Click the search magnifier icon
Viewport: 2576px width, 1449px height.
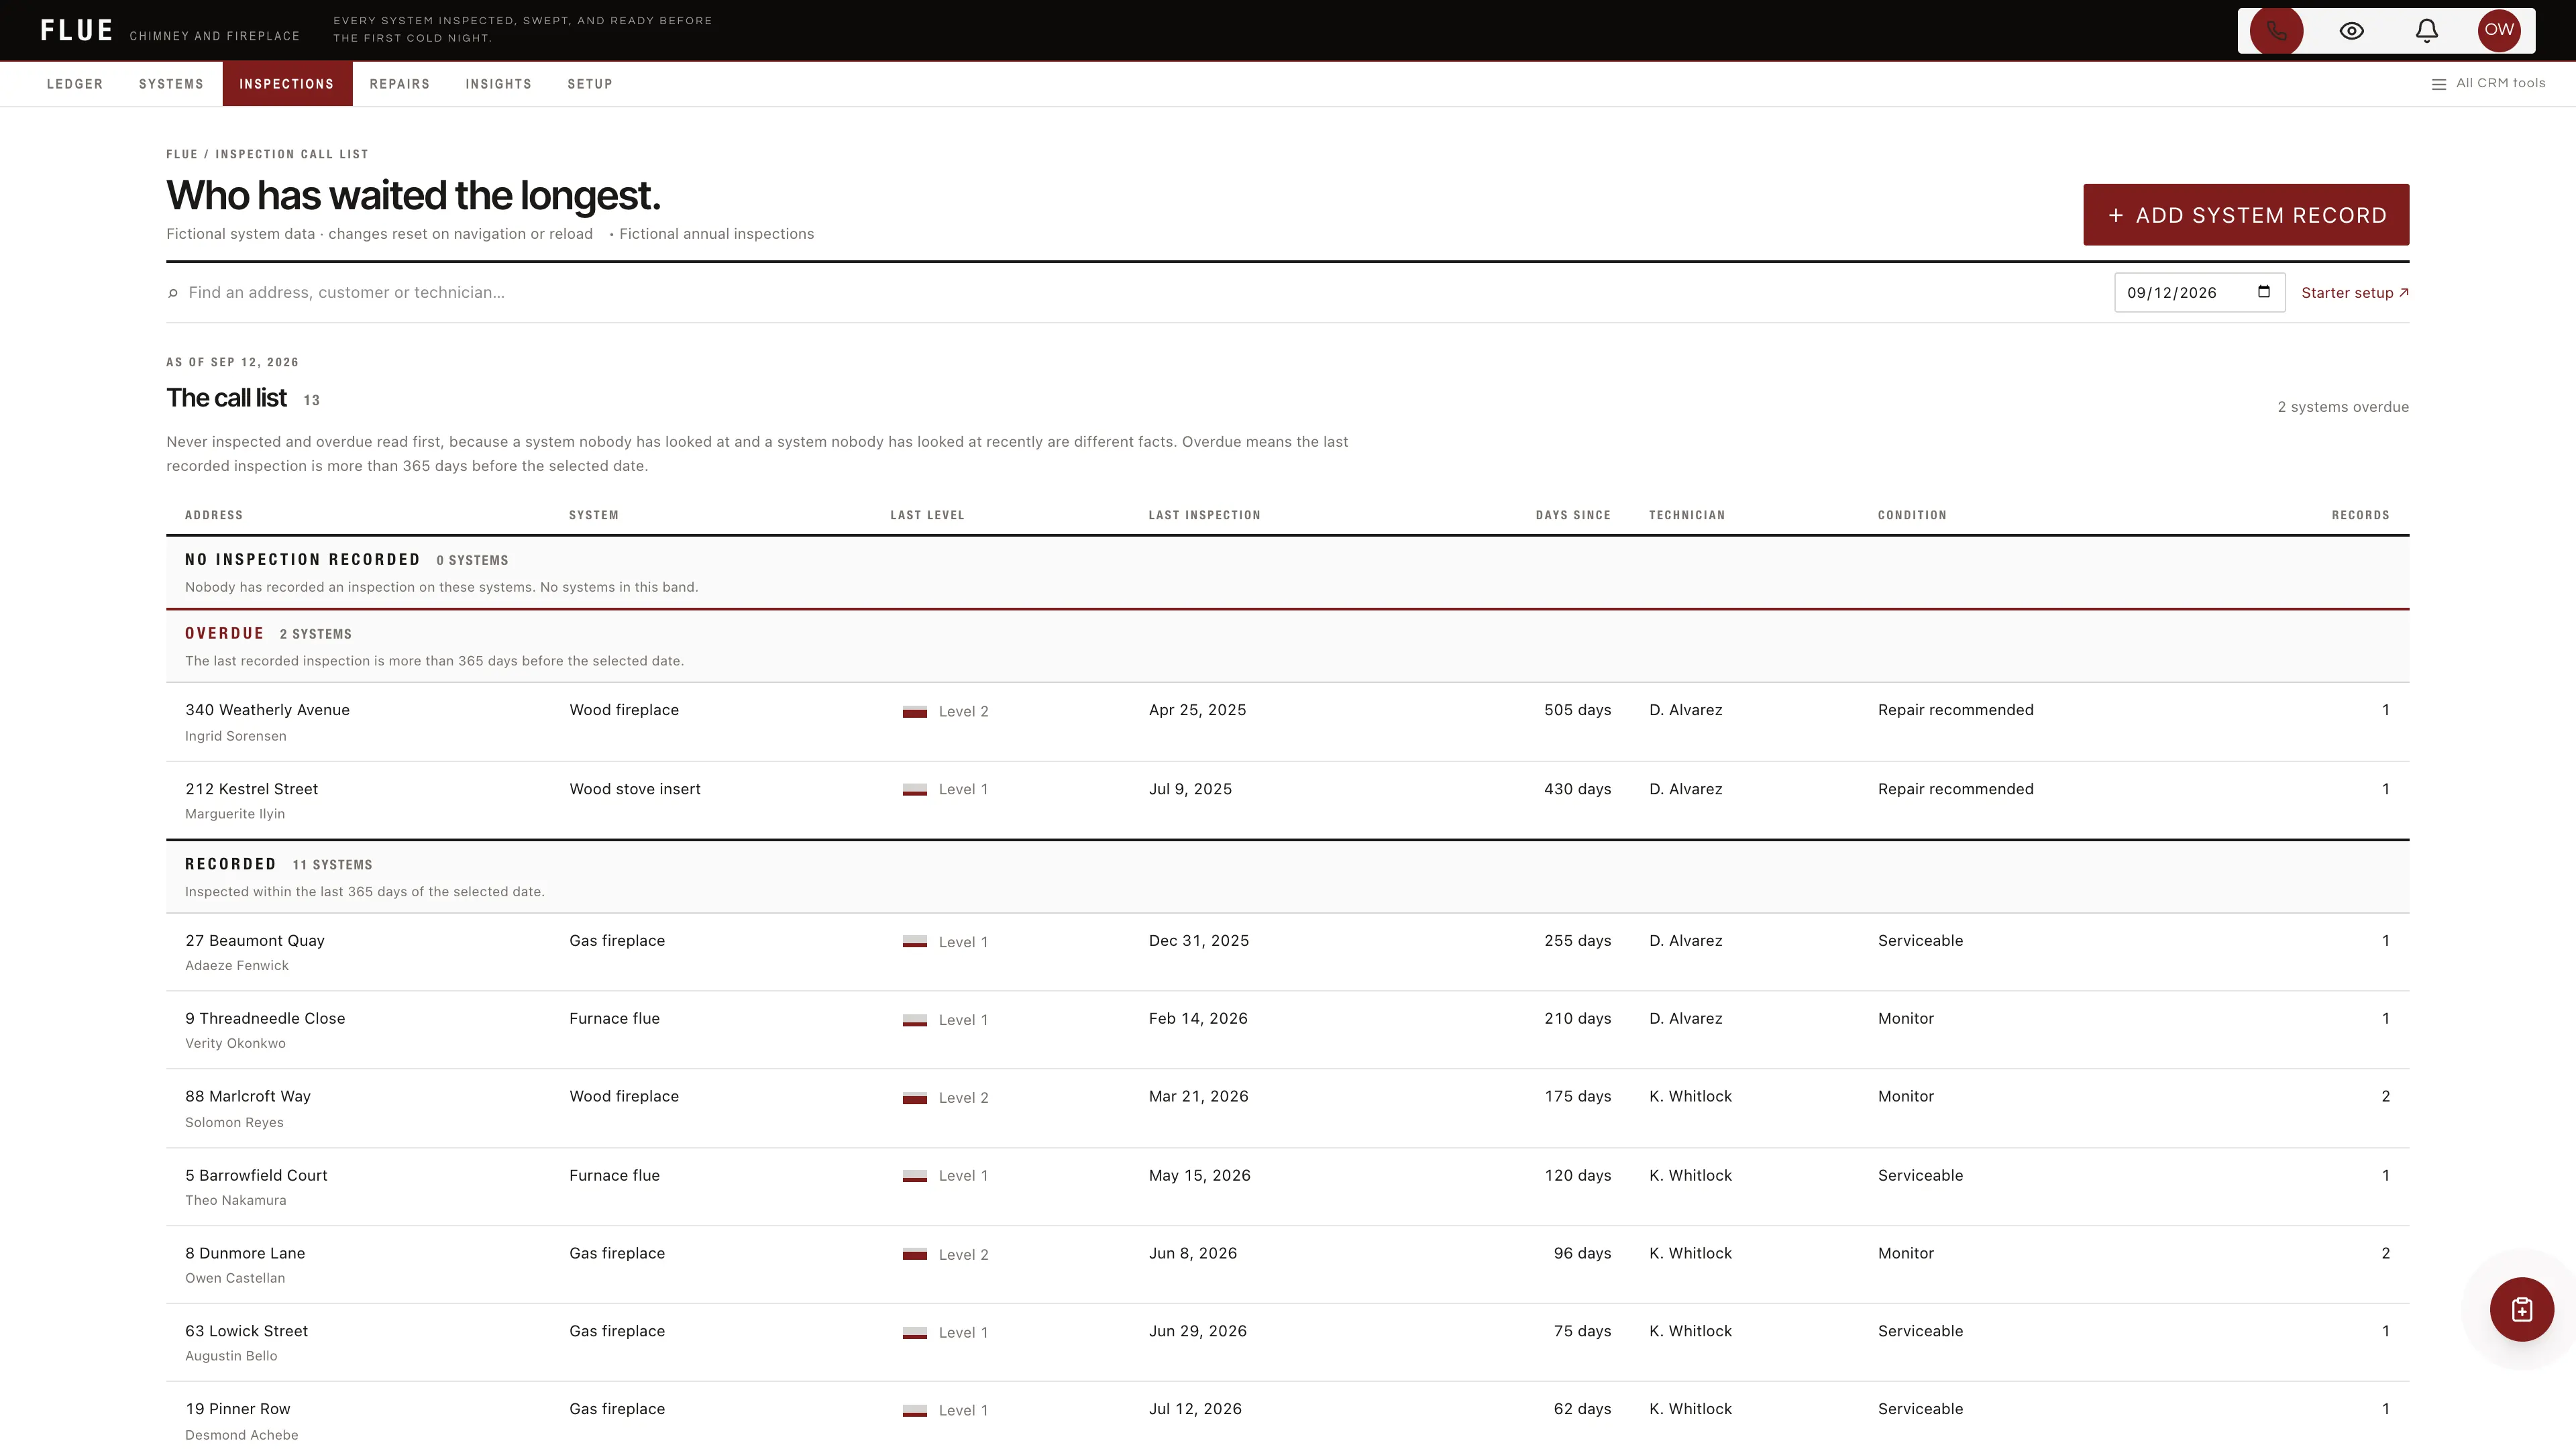(173, 293)
